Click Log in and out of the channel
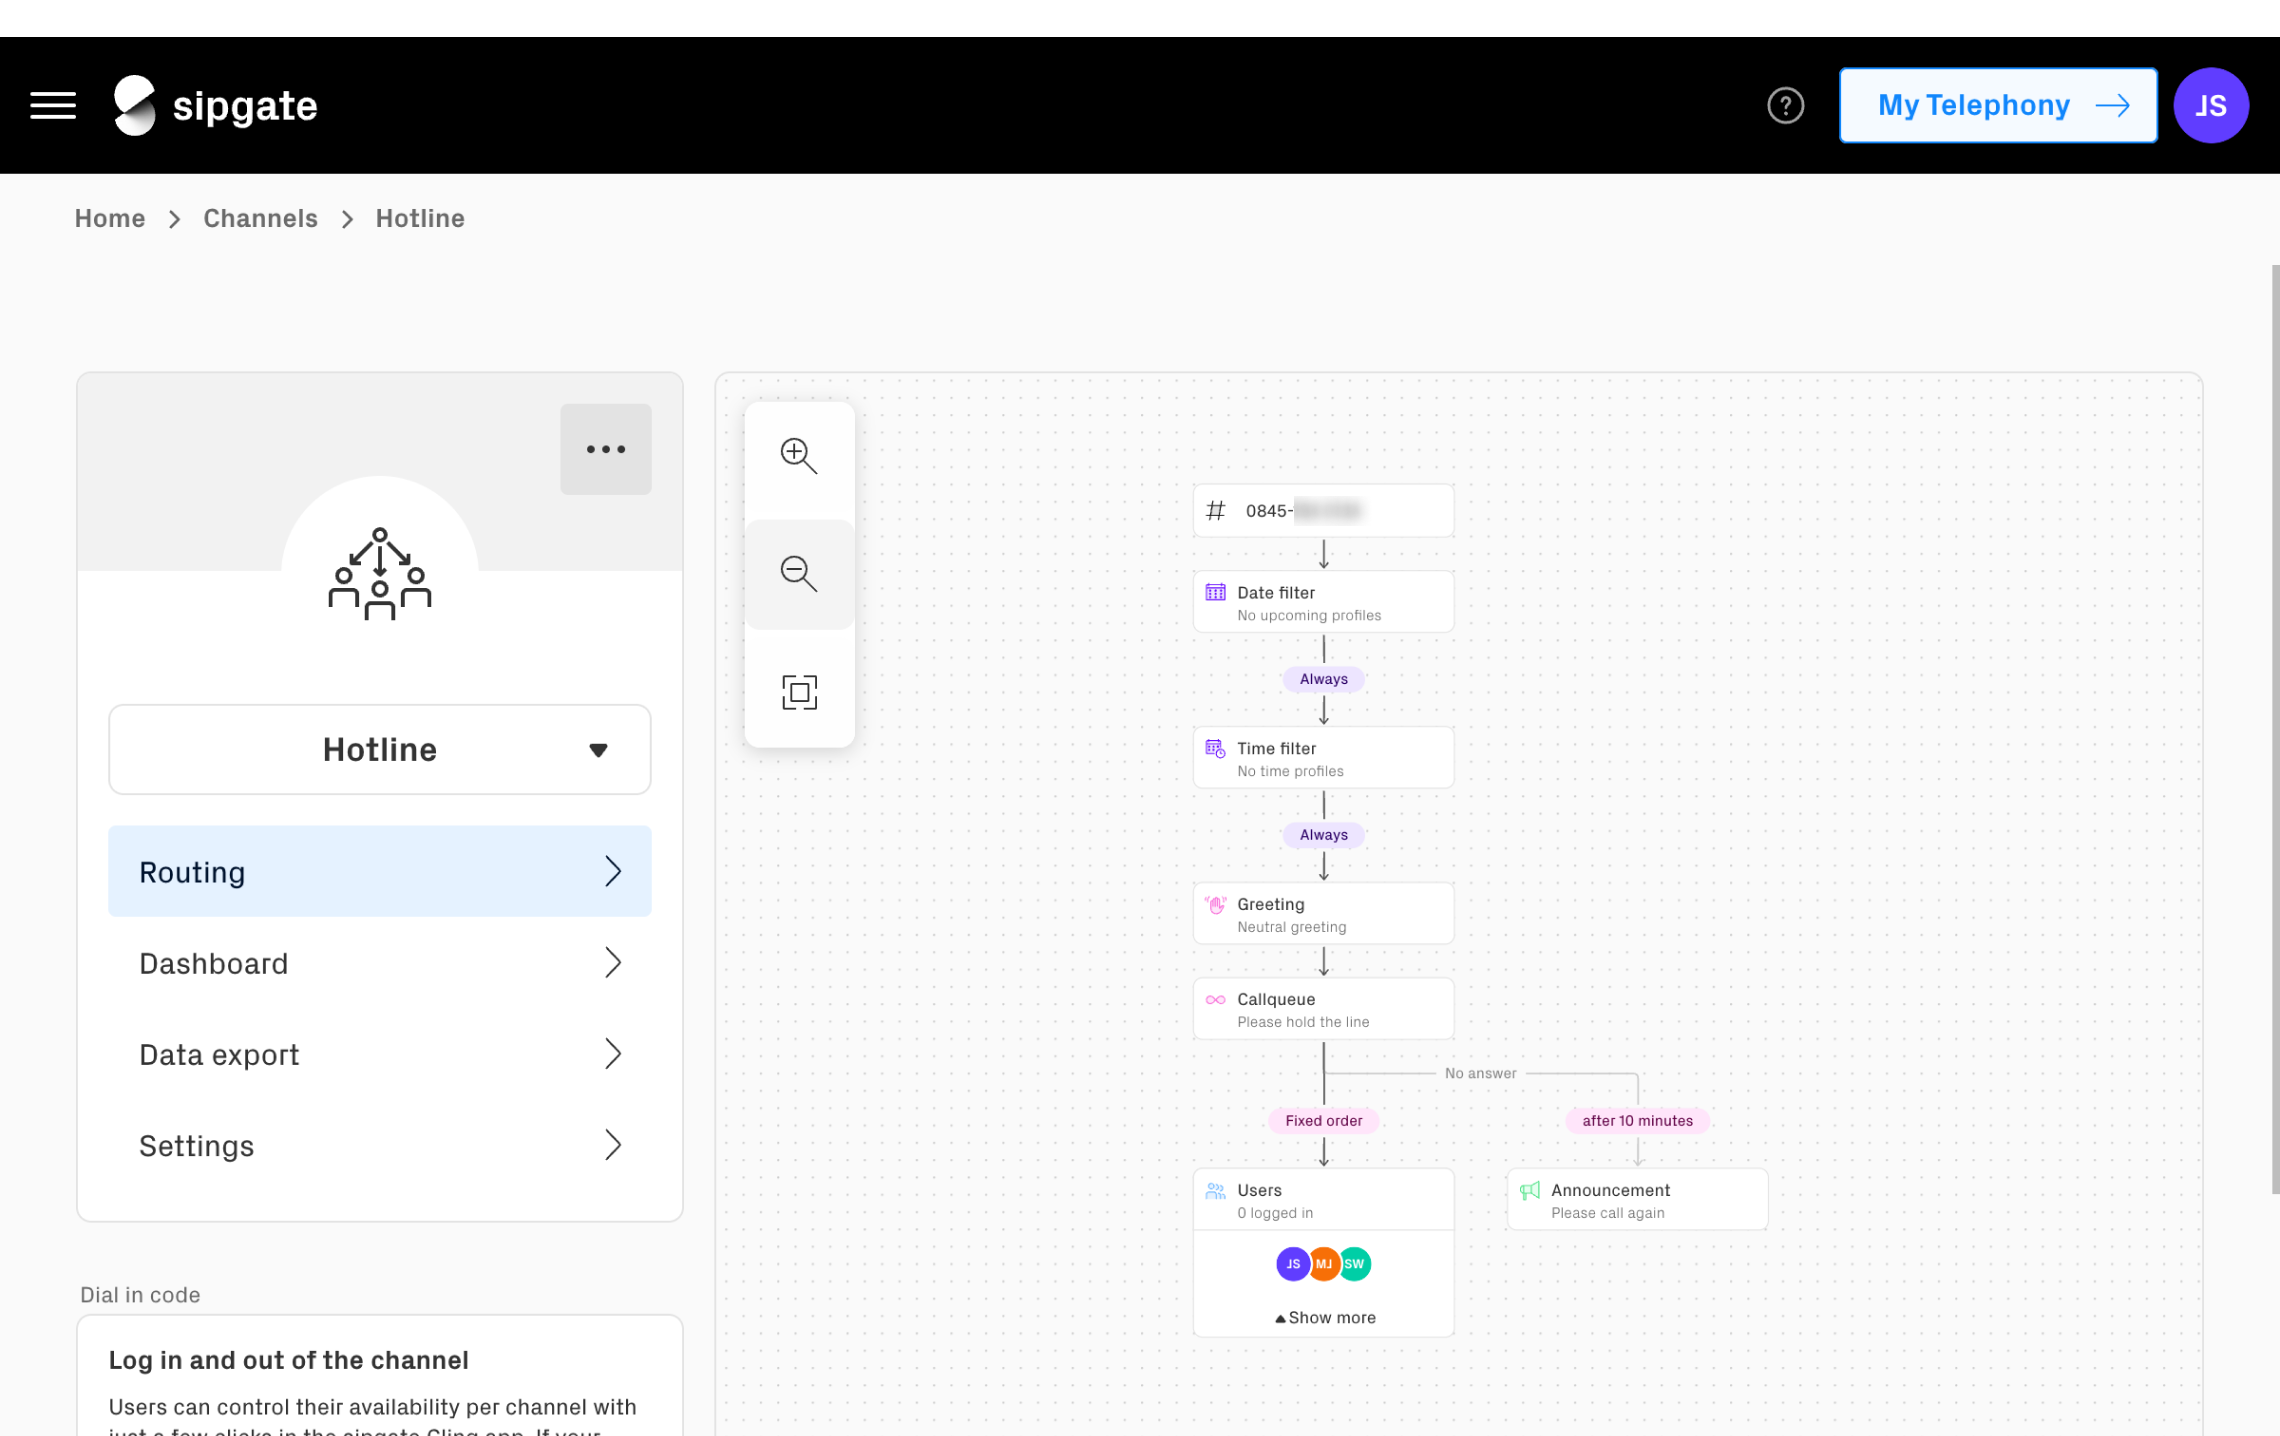Screen dimensions: 2280x1436 (288, 1360)
